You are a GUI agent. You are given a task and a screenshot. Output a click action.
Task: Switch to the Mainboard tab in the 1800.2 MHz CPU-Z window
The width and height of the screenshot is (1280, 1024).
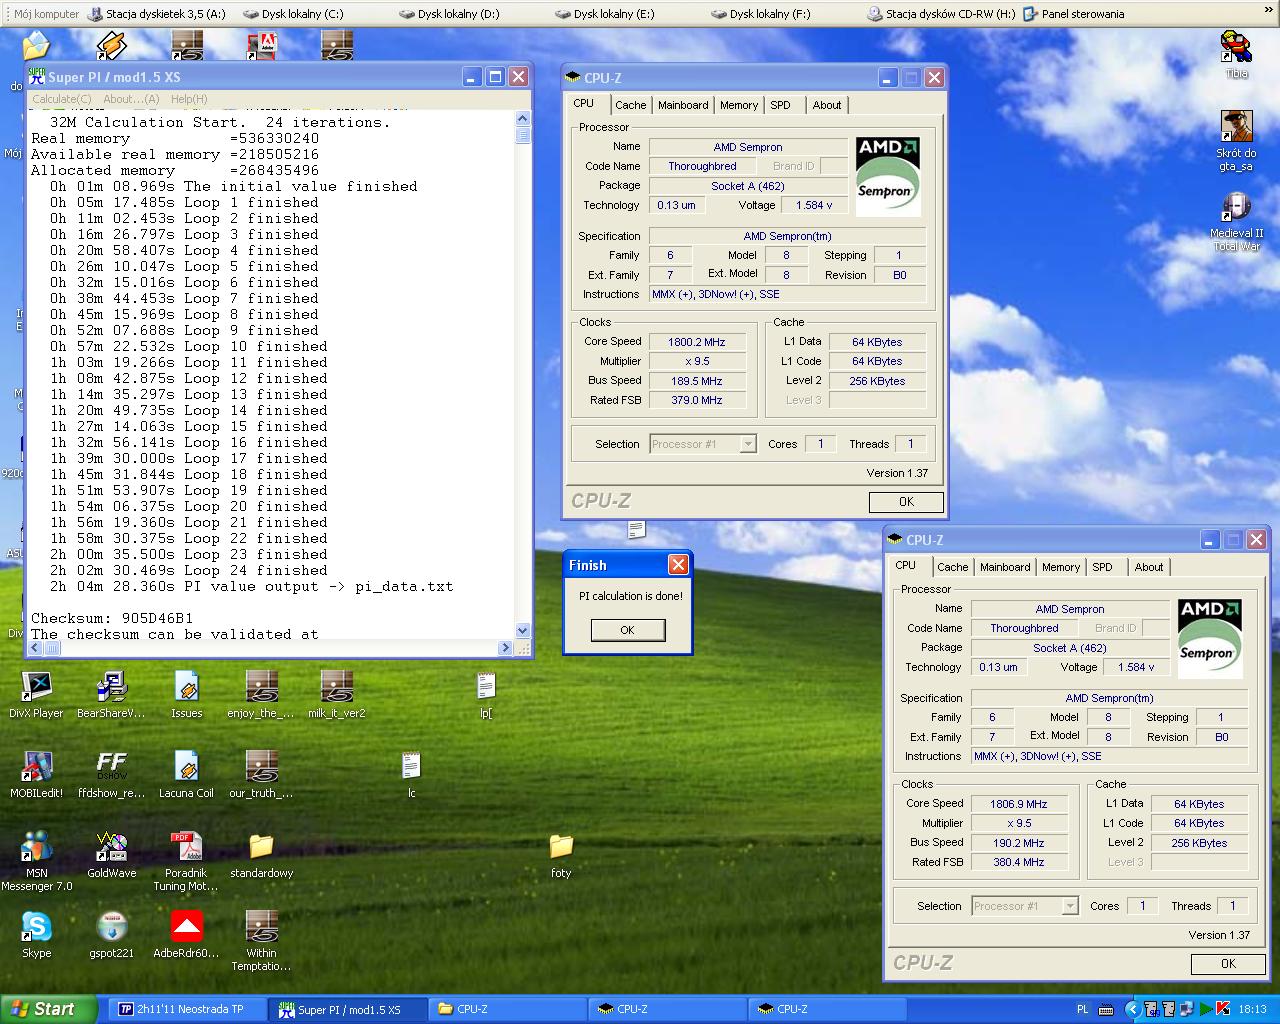683,105
